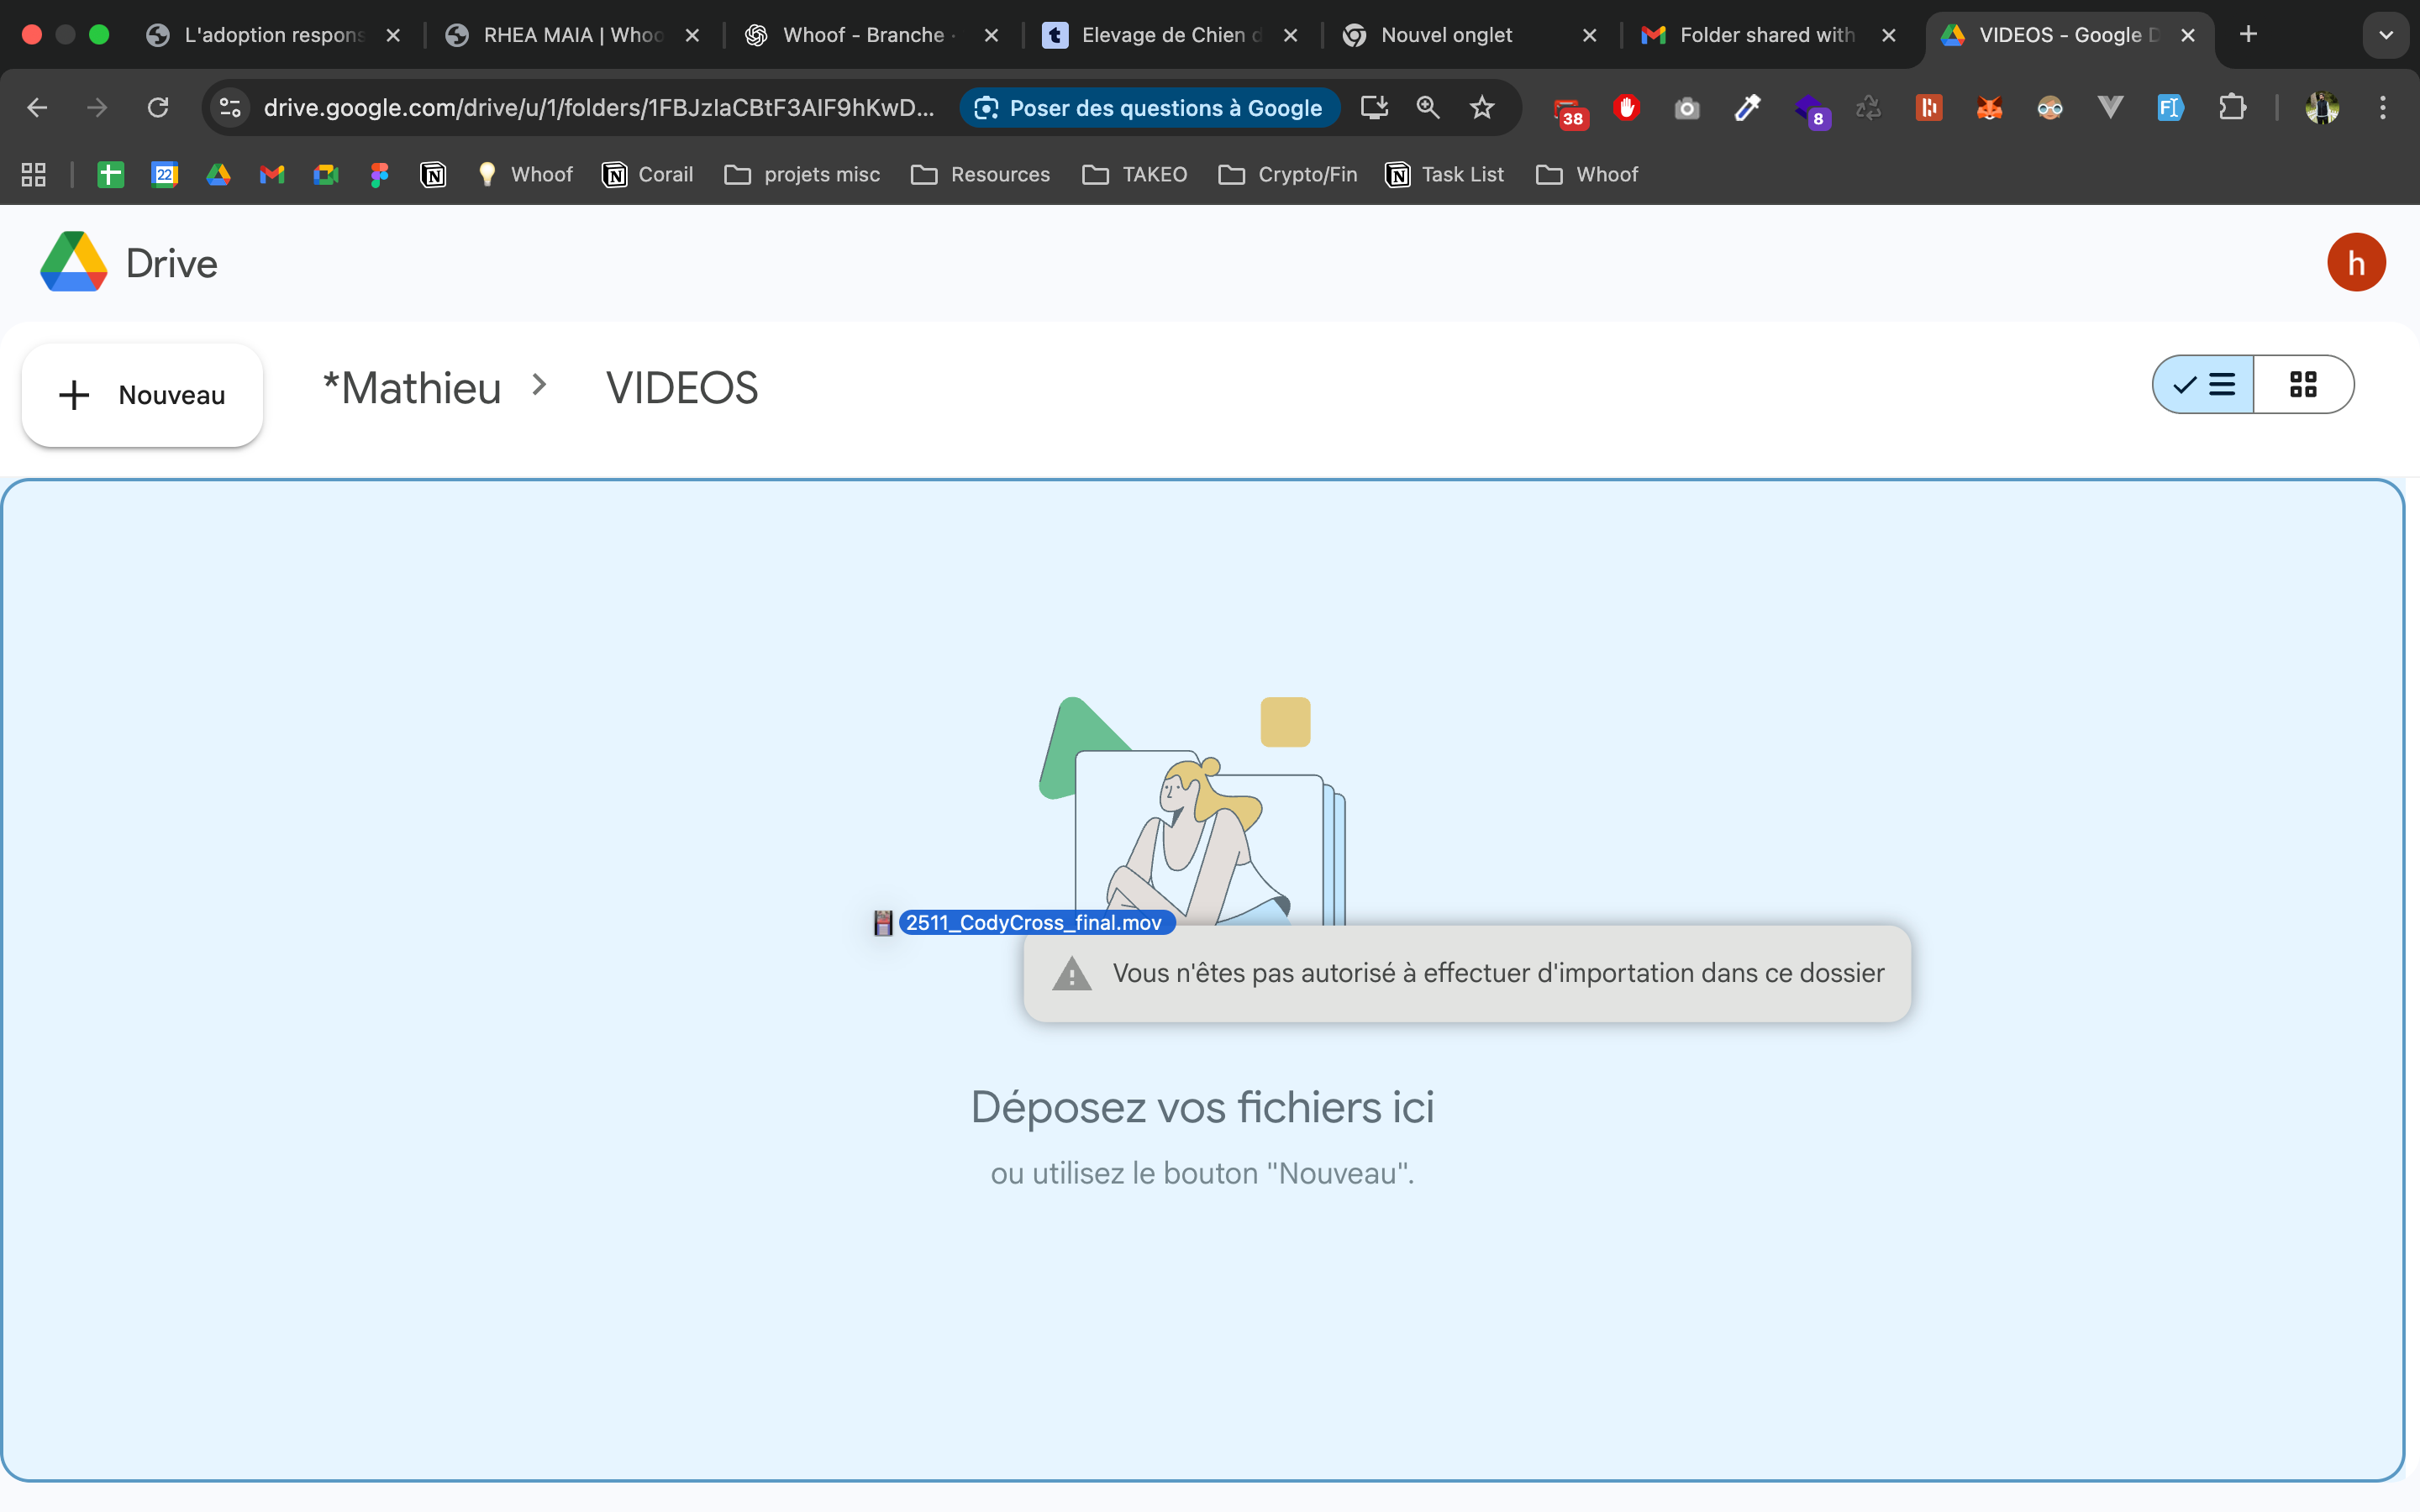
Task: Reload the current page
Action: pos(158,108)
